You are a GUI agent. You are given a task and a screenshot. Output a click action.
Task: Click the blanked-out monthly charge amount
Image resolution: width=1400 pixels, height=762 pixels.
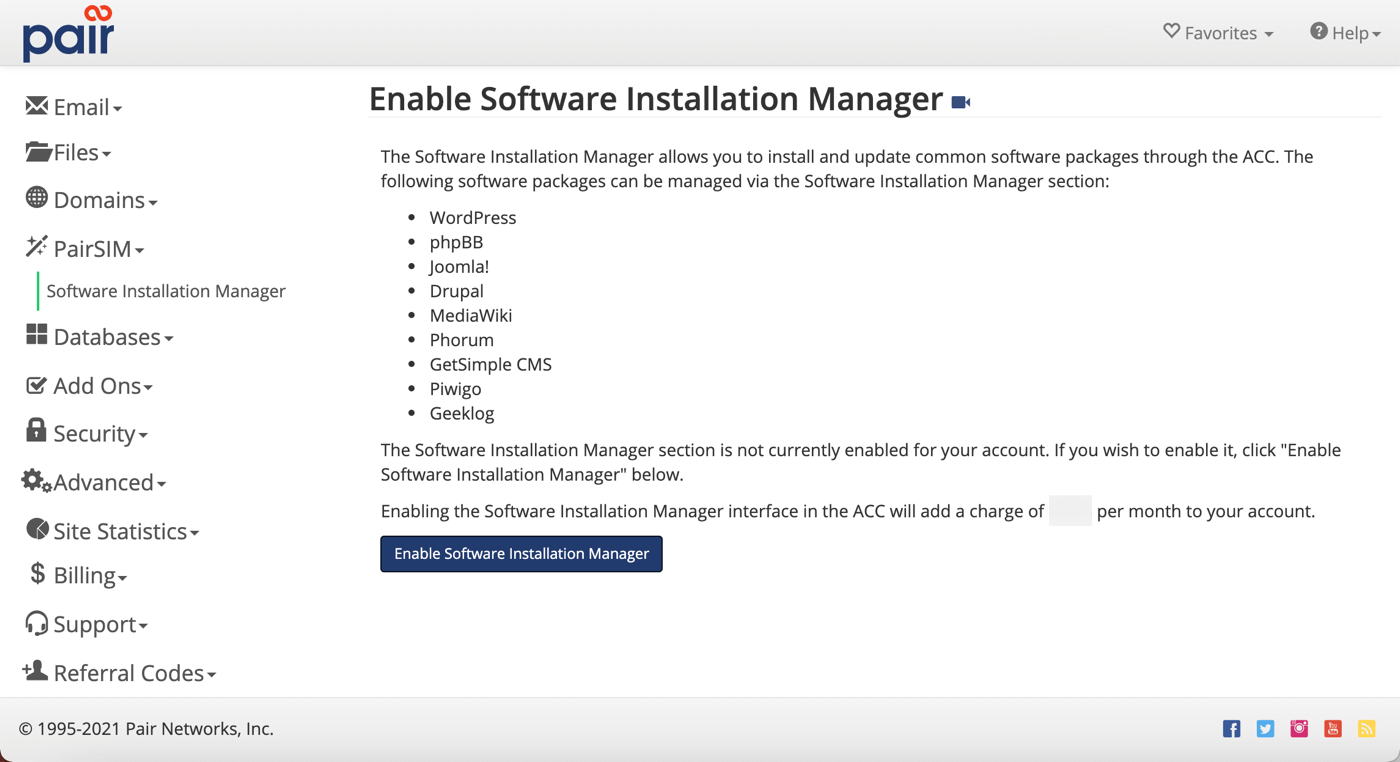(x=1070, y=511)
